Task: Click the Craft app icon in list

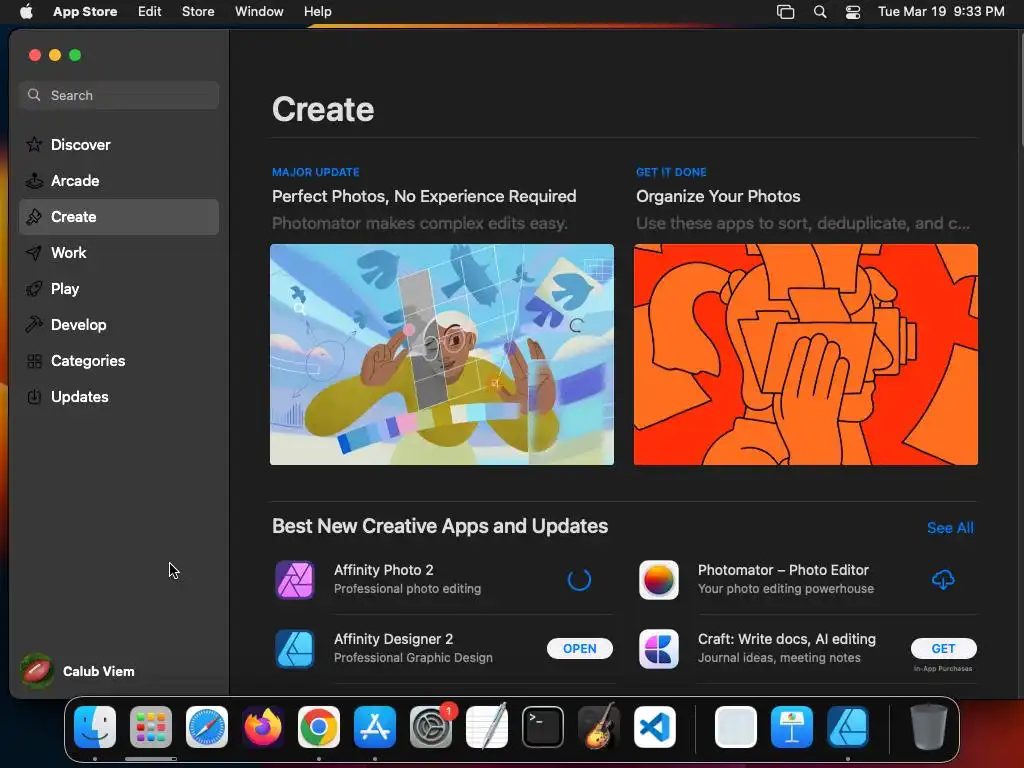Action: 658,648
